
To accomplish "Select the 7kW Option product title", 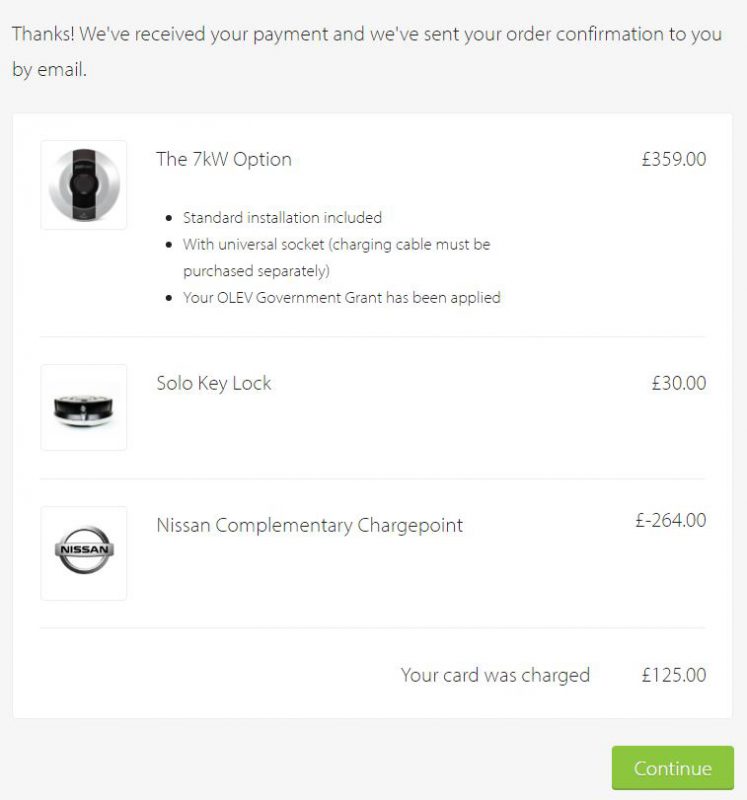I will click(x=224, y=159).
